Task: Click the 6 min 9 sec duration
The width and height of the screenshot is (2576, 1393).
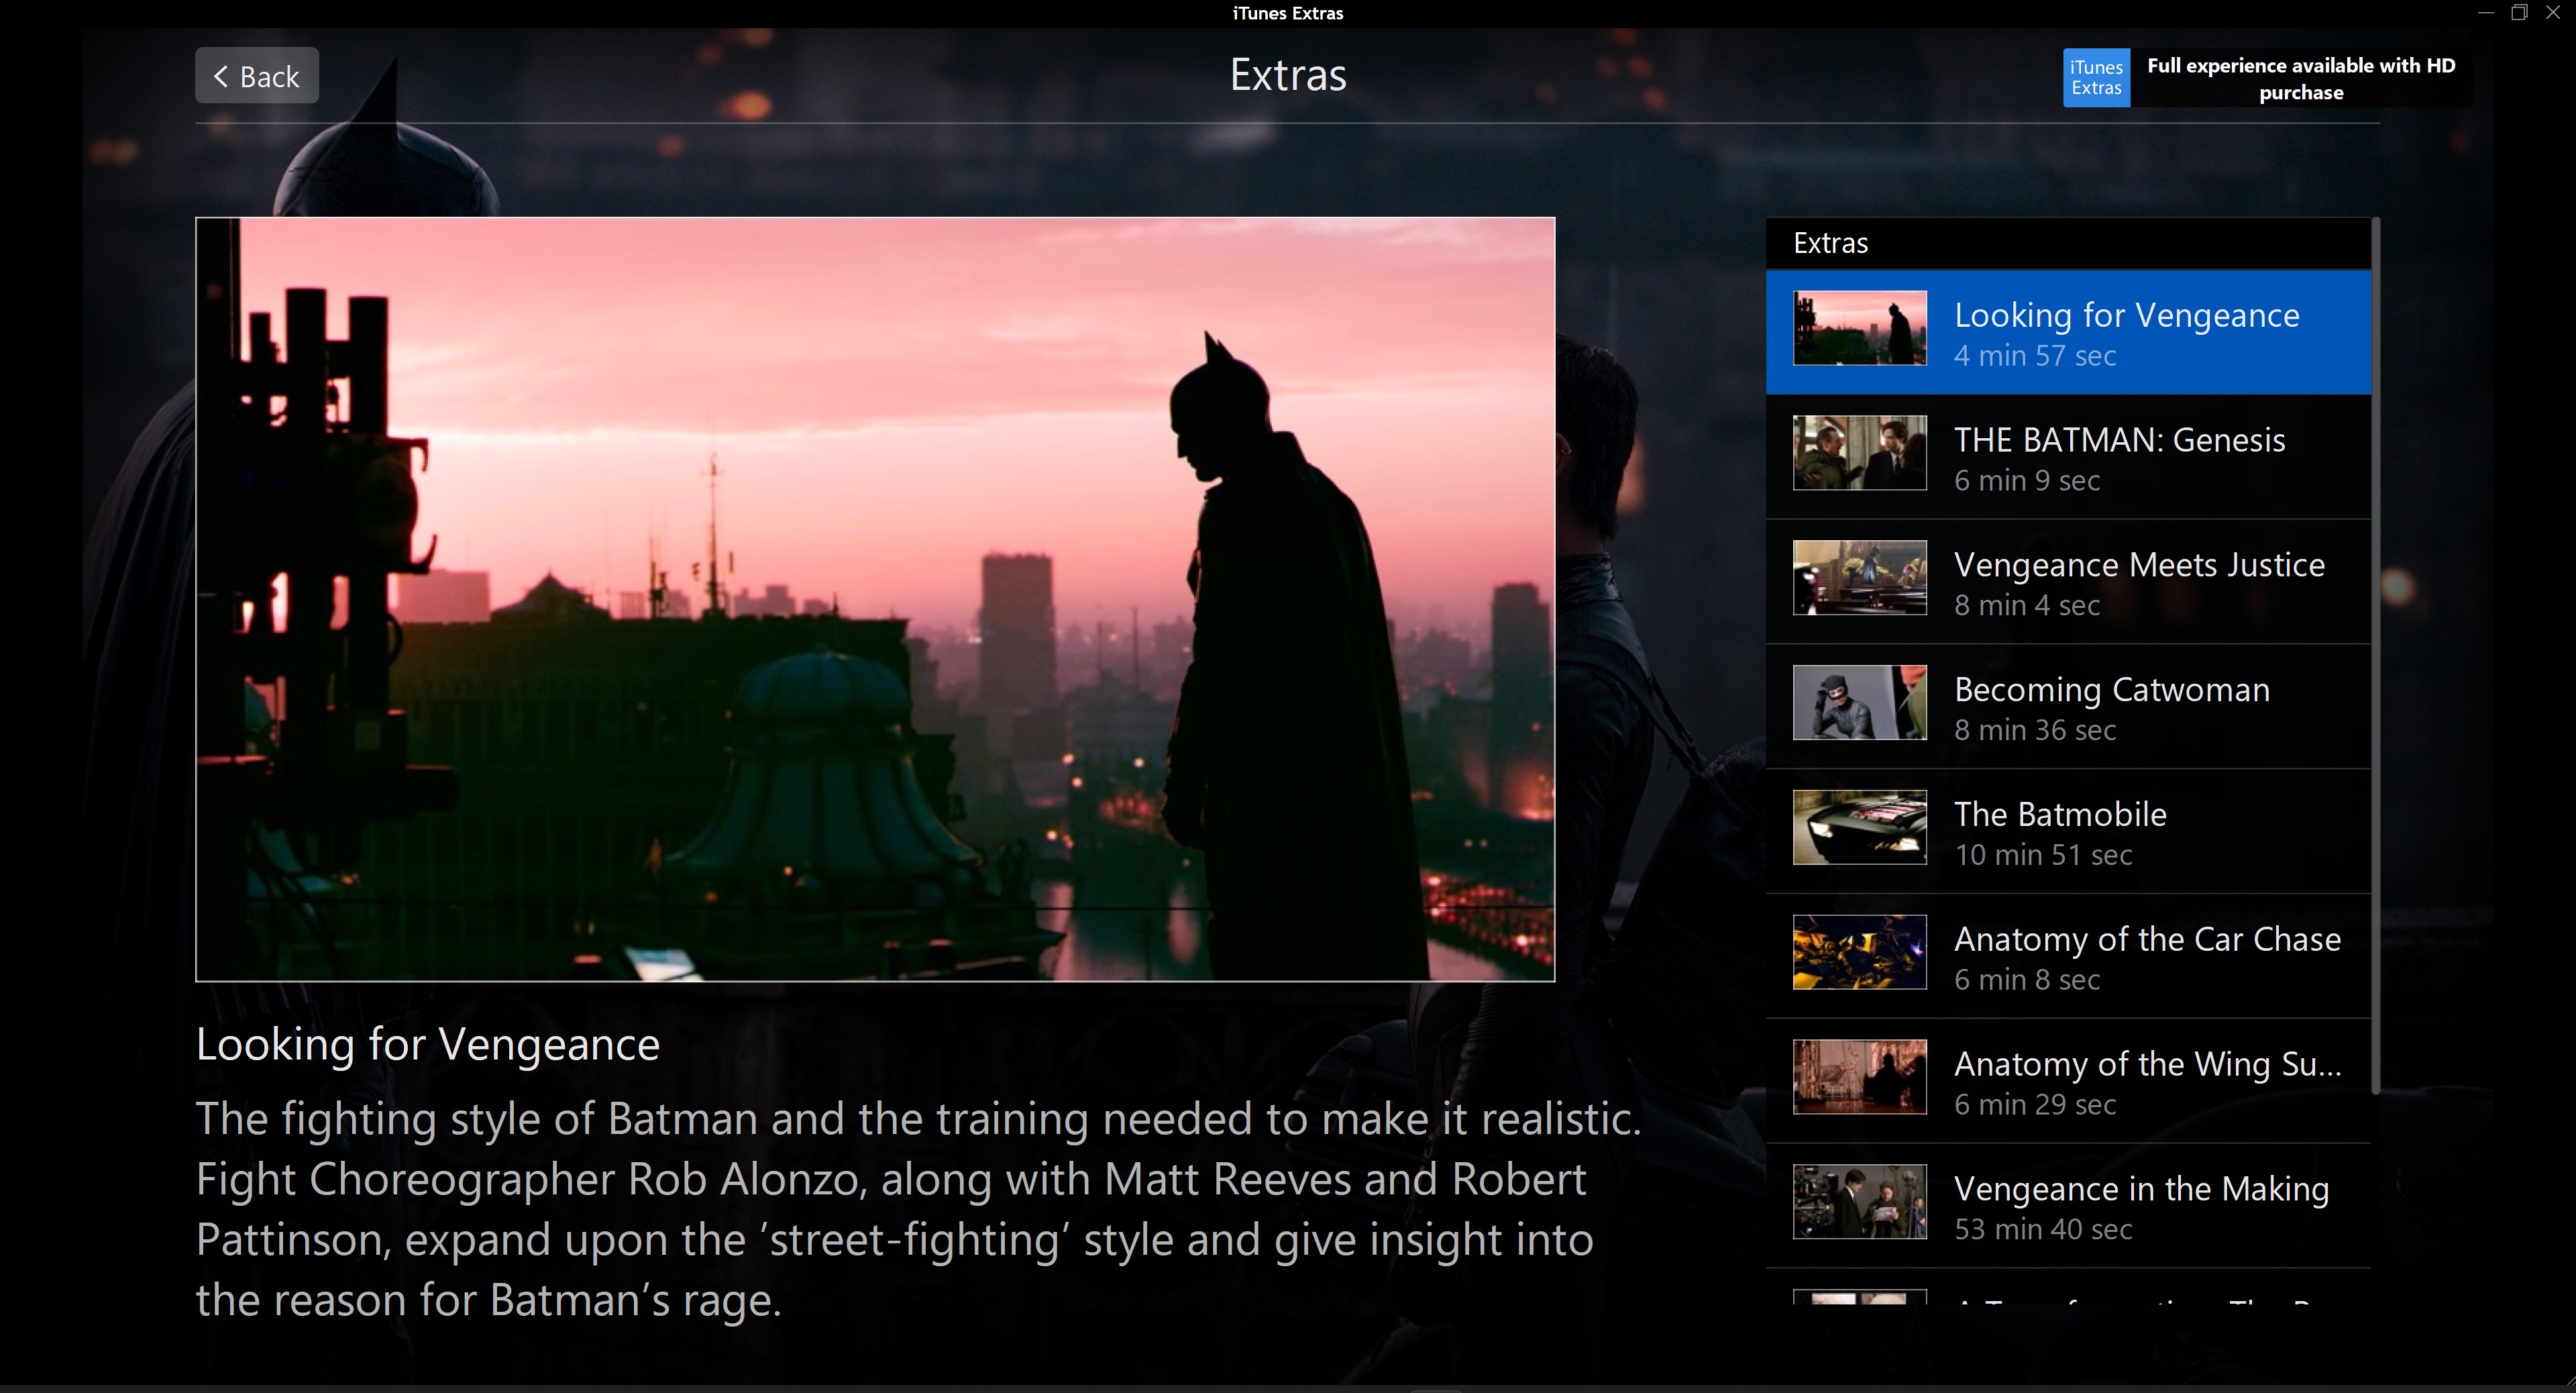Action: [2027, 481]
